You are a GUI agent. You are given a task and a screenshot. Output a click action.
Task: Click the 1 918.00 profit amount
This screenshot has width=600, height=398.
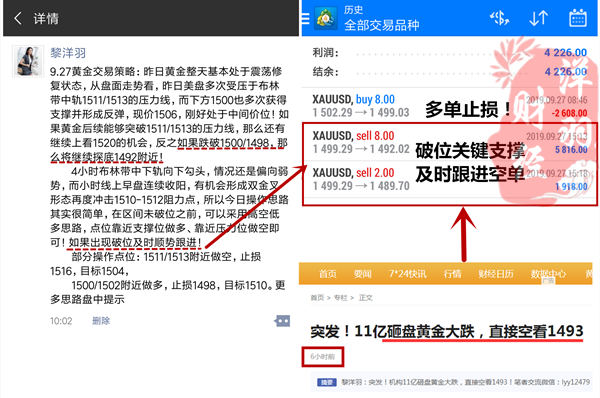(571, 186)
